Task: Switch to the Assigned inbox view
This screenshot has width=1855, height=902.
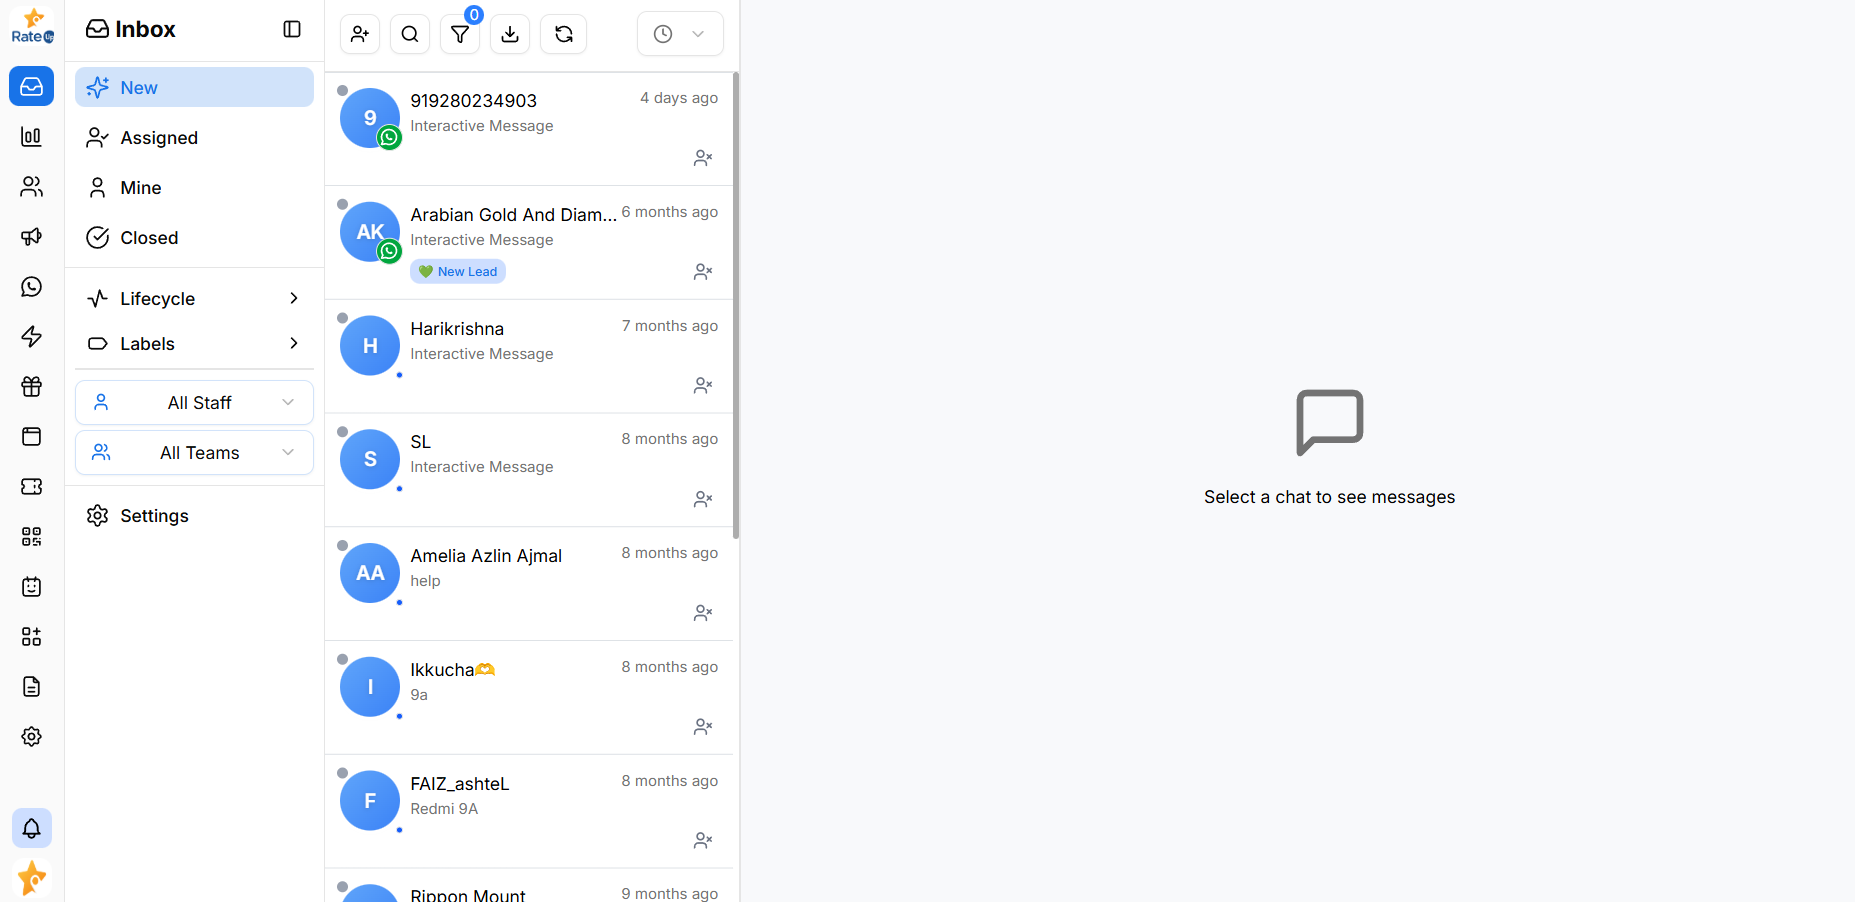Action: tap(159, 138)
